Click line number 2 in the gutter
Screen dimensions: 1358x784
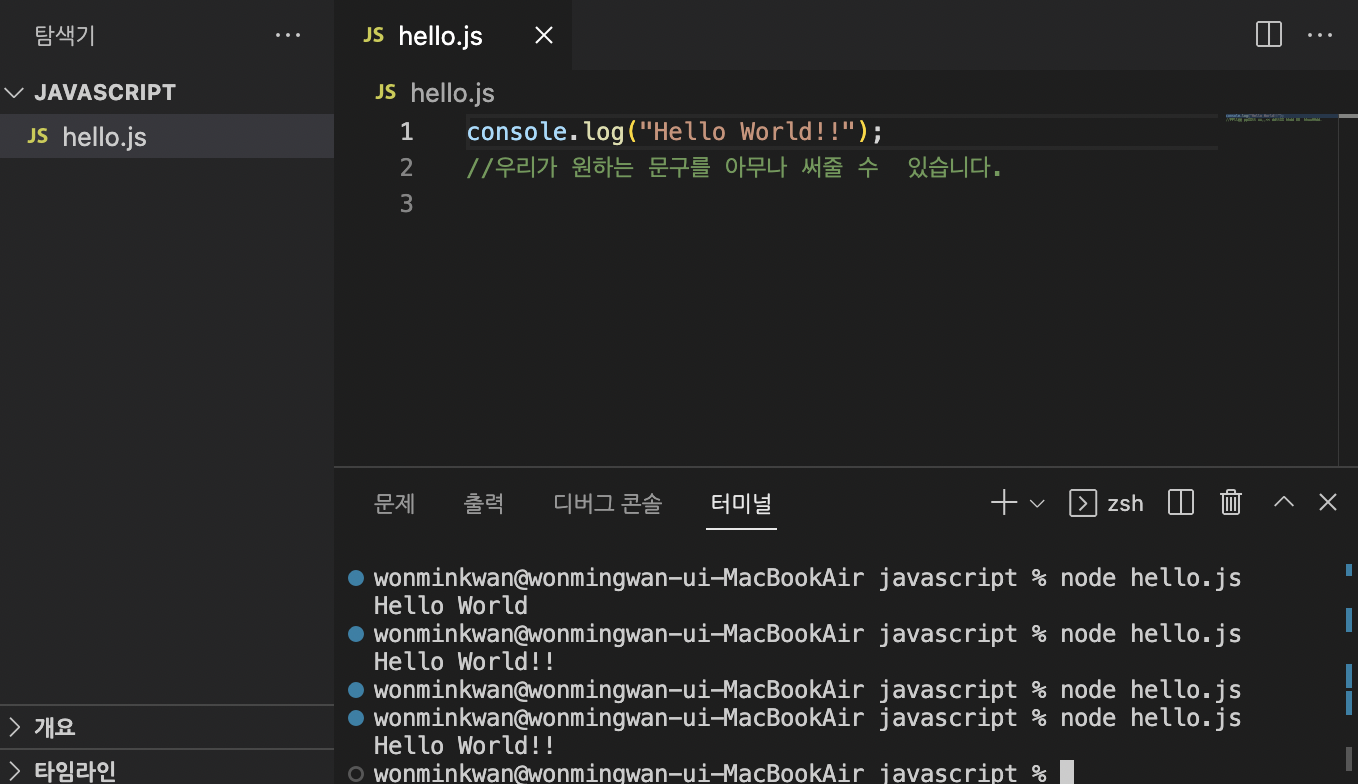pos(406,167)
